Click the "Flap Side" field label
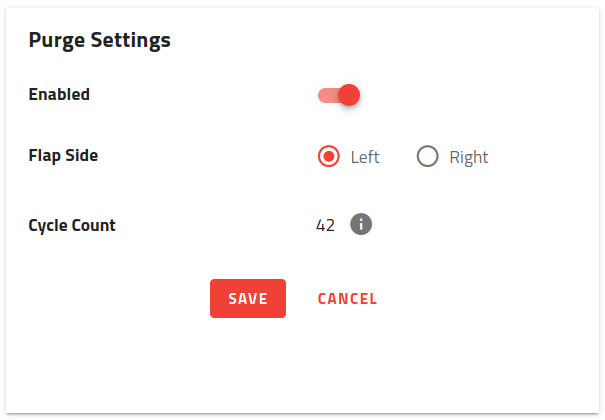This screenshot has width=605, height=420. pyautogui.click(x=63, y=155)
